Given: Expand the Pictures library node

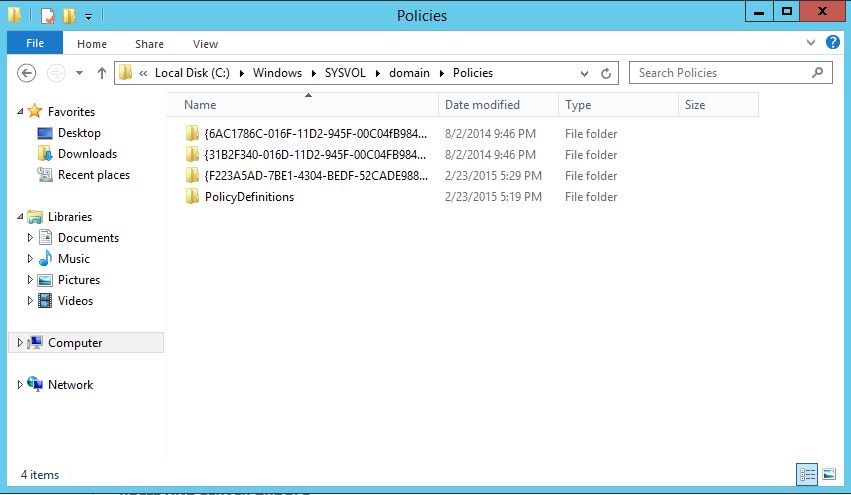Looking at the screenshot, I should [30, 280].
